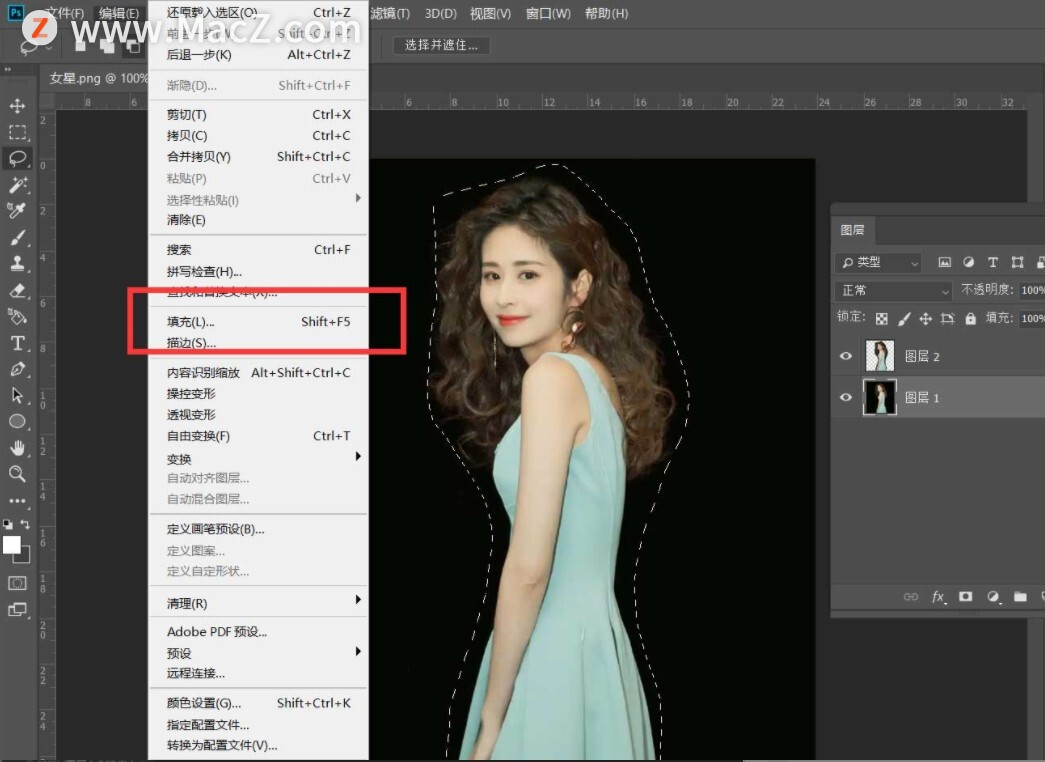Toggle adjustment layer filter icon

968,262
